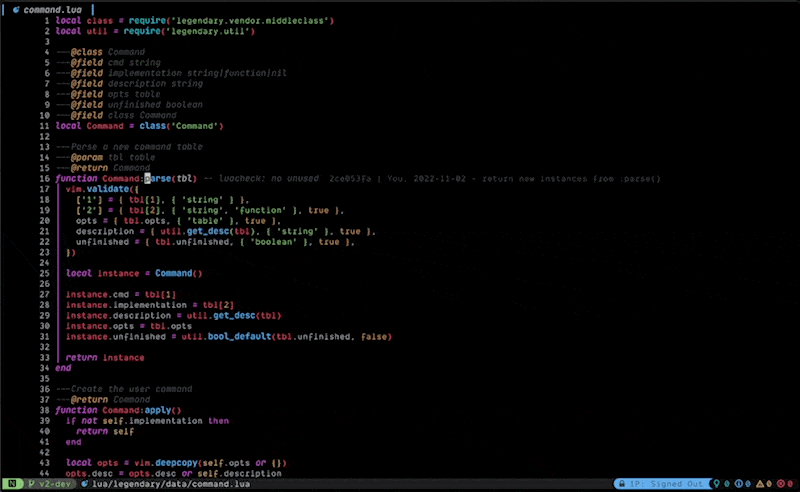This screenshot has height=492, width=800.
Task: Click the Lua file icon in the statusline
Action: (84, 484)
